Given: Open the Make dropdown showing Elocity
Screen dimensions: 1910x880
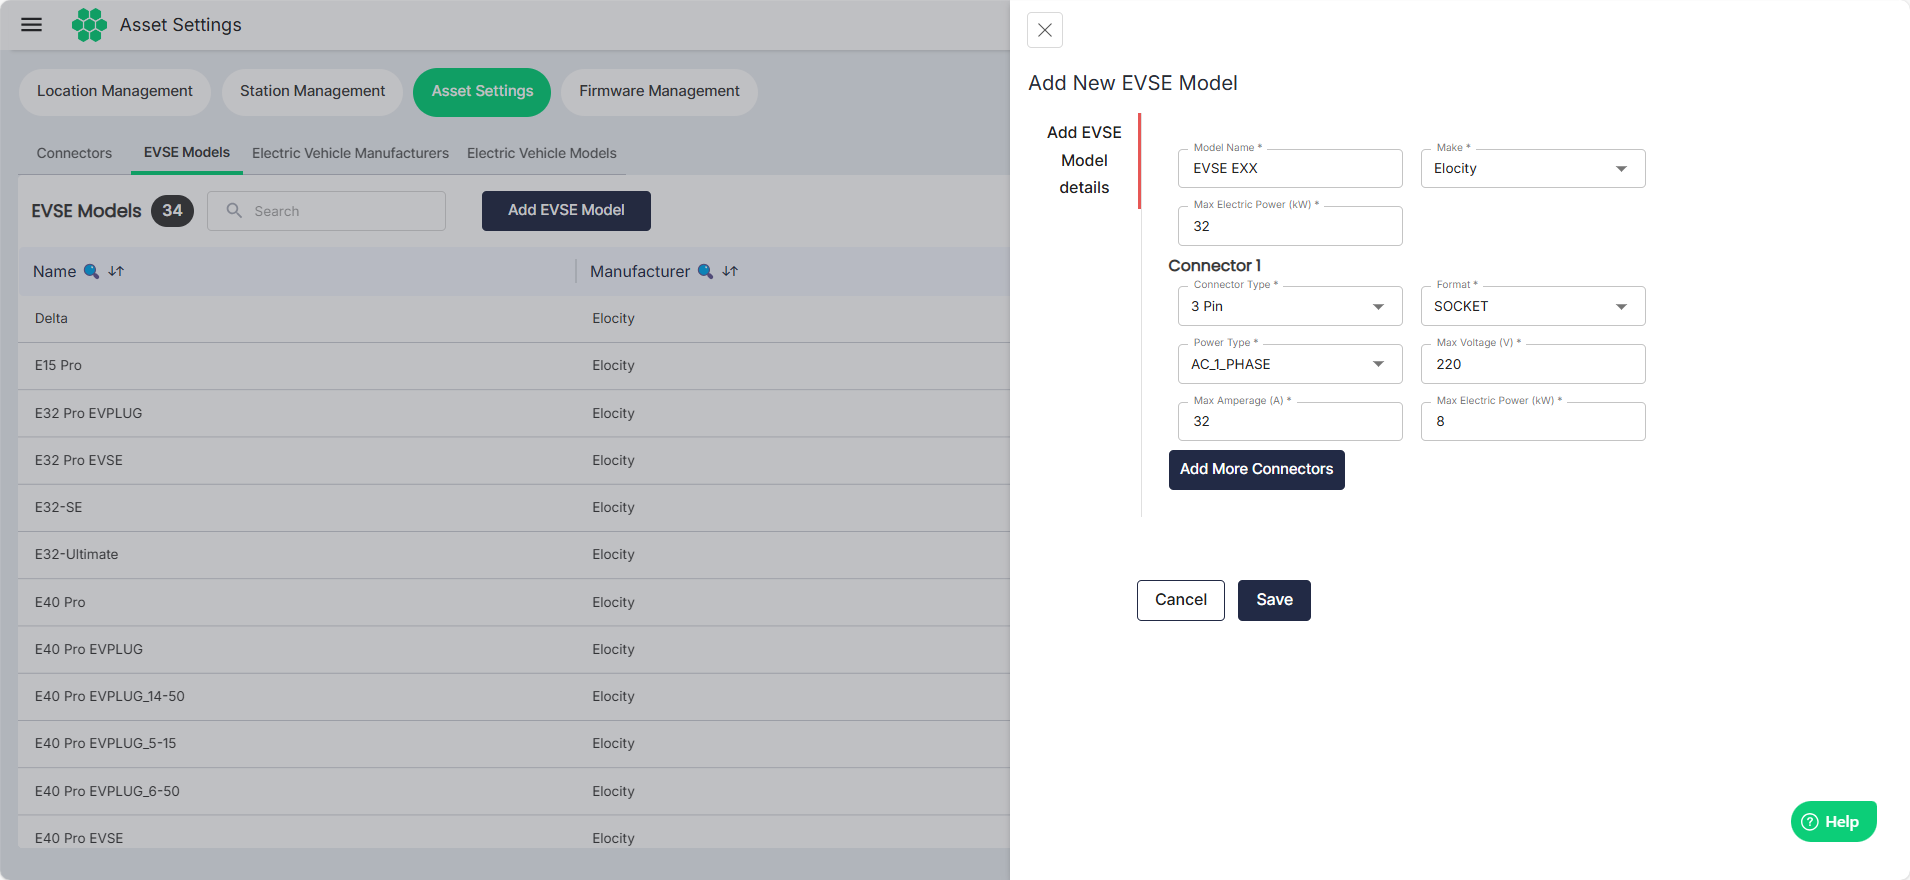Looking at the screenshot, I should pos(1533,168).
